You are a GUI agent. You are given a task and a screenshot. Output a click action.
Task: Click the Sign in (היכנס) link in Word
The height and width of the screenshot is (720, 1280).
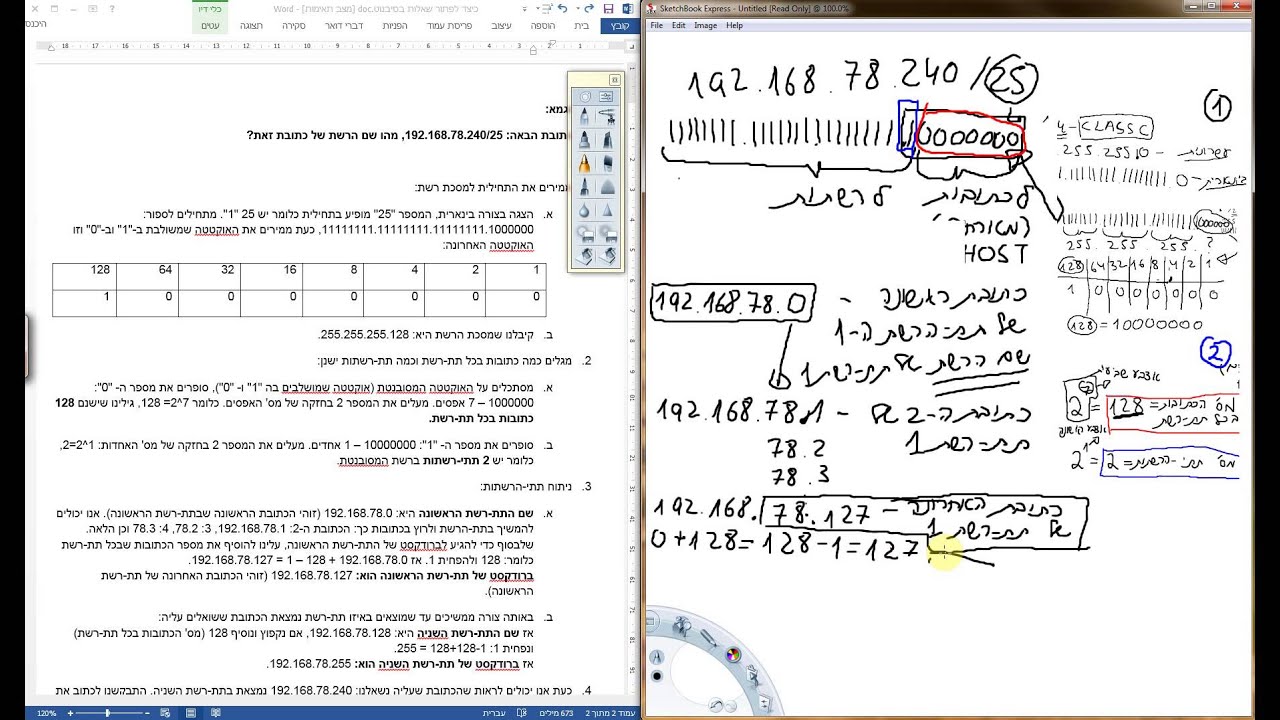tap(35, 25)
